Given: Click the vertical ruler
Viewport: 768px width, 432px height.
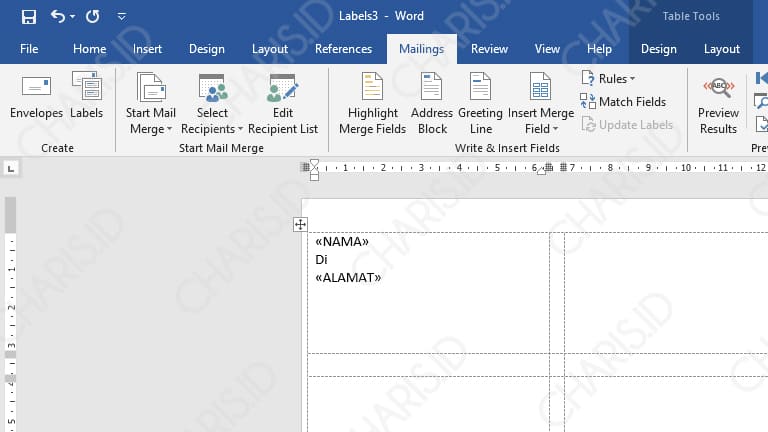Looking at the screenshot, I should (11, 313).
